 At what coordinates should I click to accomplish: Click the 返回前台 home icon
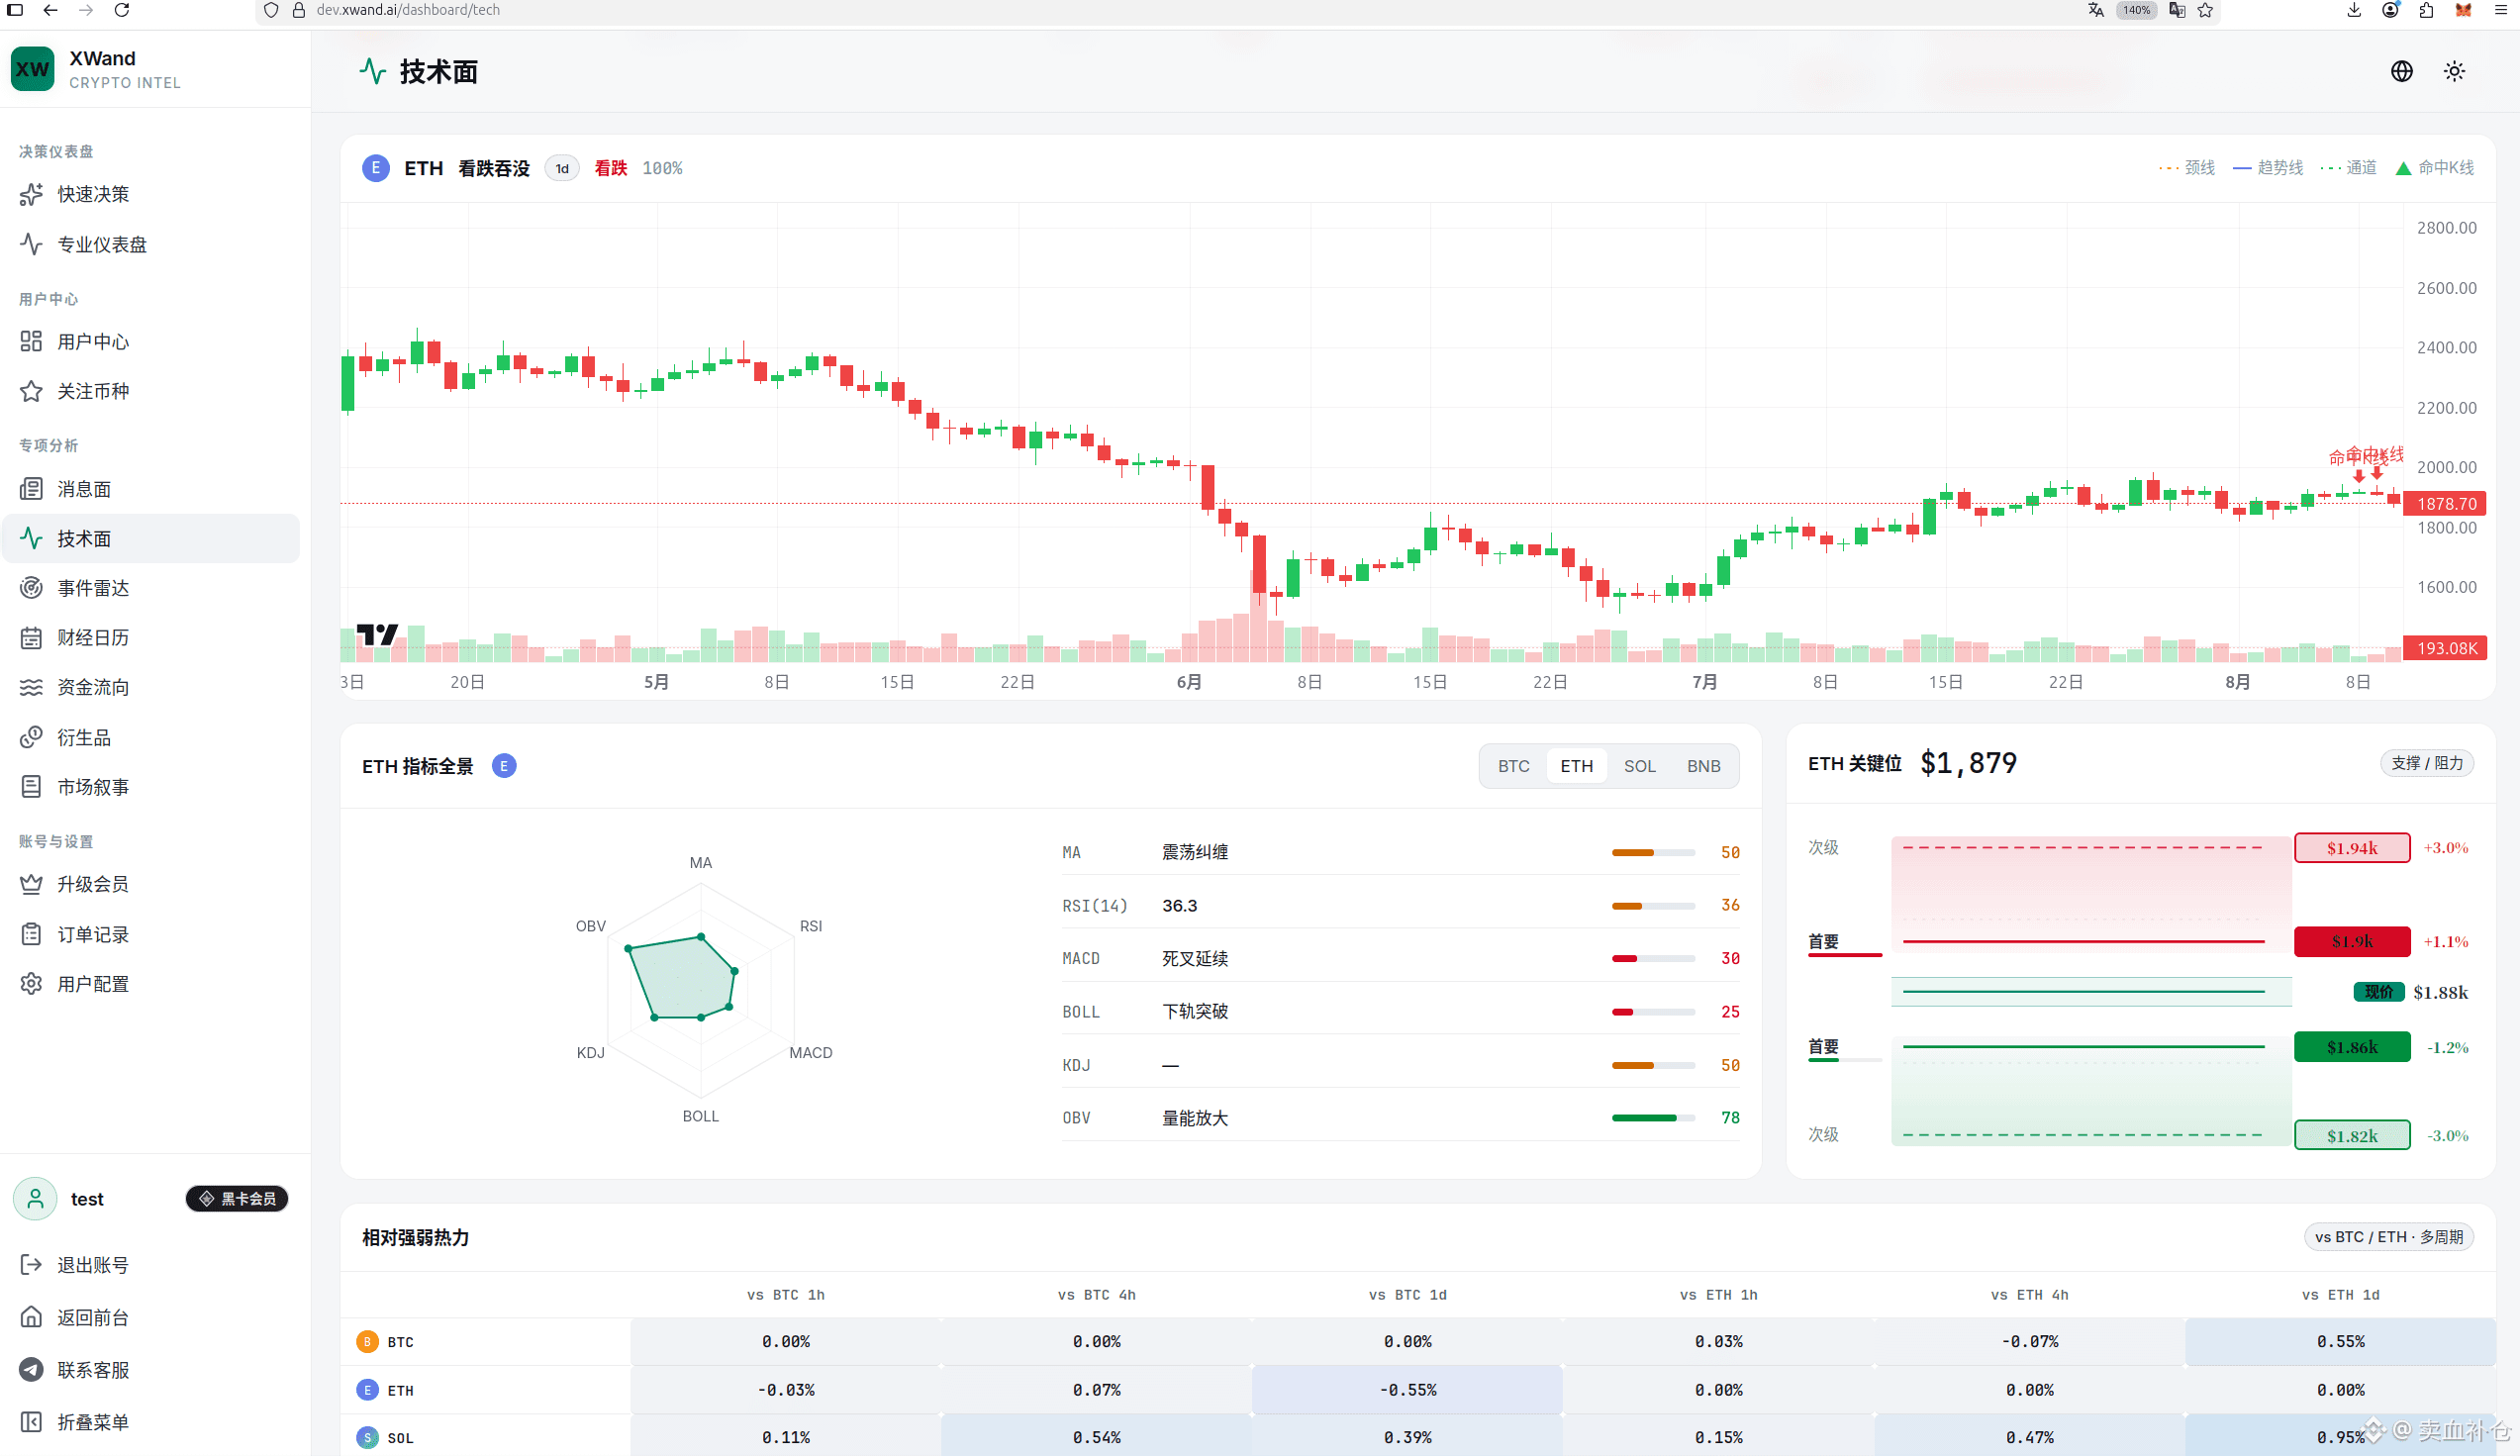click(31, 1317)
